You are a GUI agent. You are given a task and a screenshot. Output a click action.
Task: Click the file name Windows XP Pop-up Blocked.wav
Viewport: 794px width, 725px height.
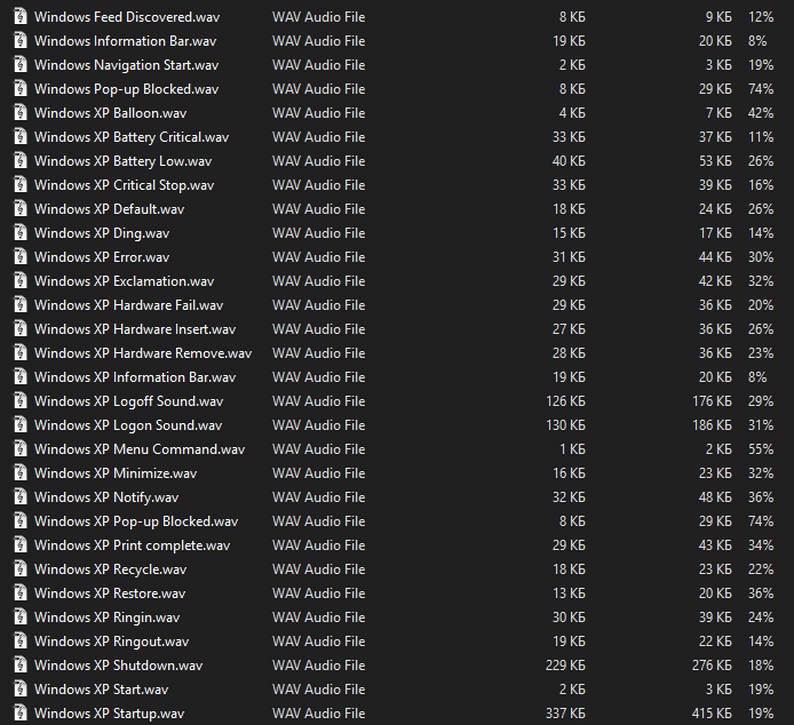click(x=136, y=521)
